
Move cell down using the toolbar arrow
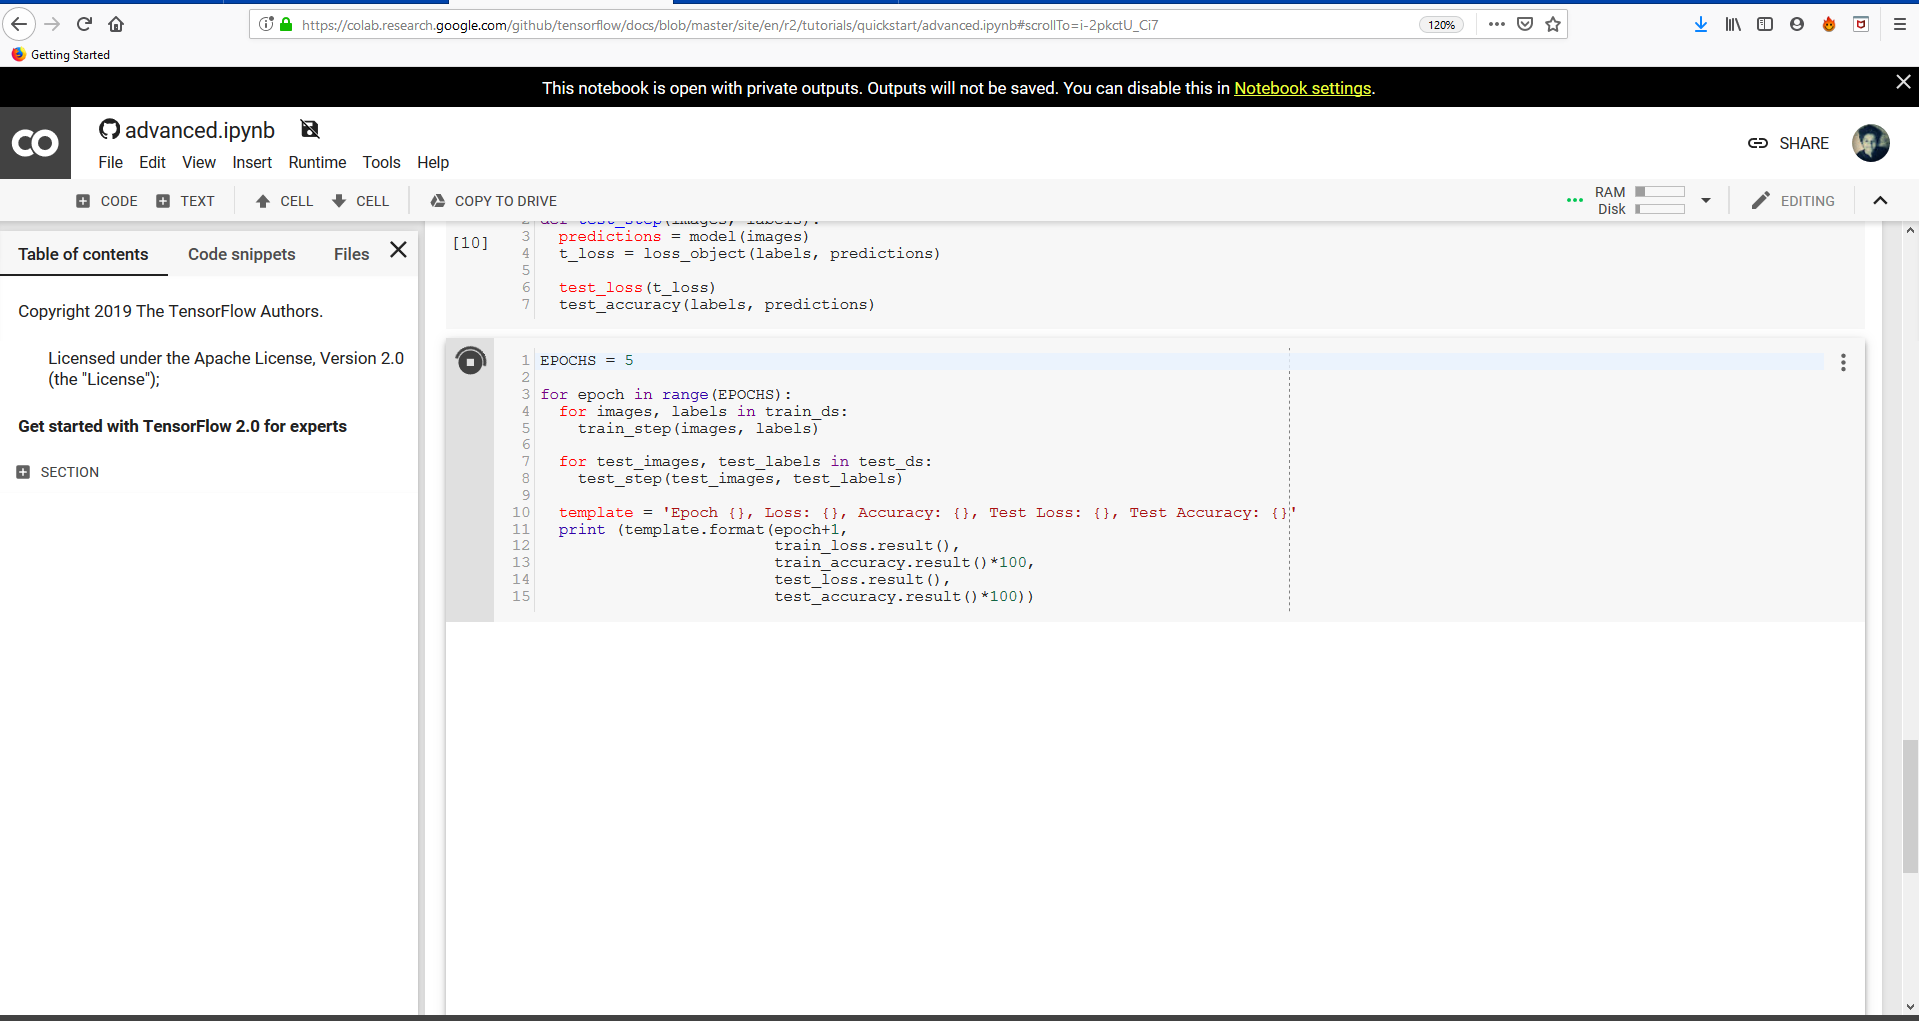pyautogui.click(x=359, y=200)
